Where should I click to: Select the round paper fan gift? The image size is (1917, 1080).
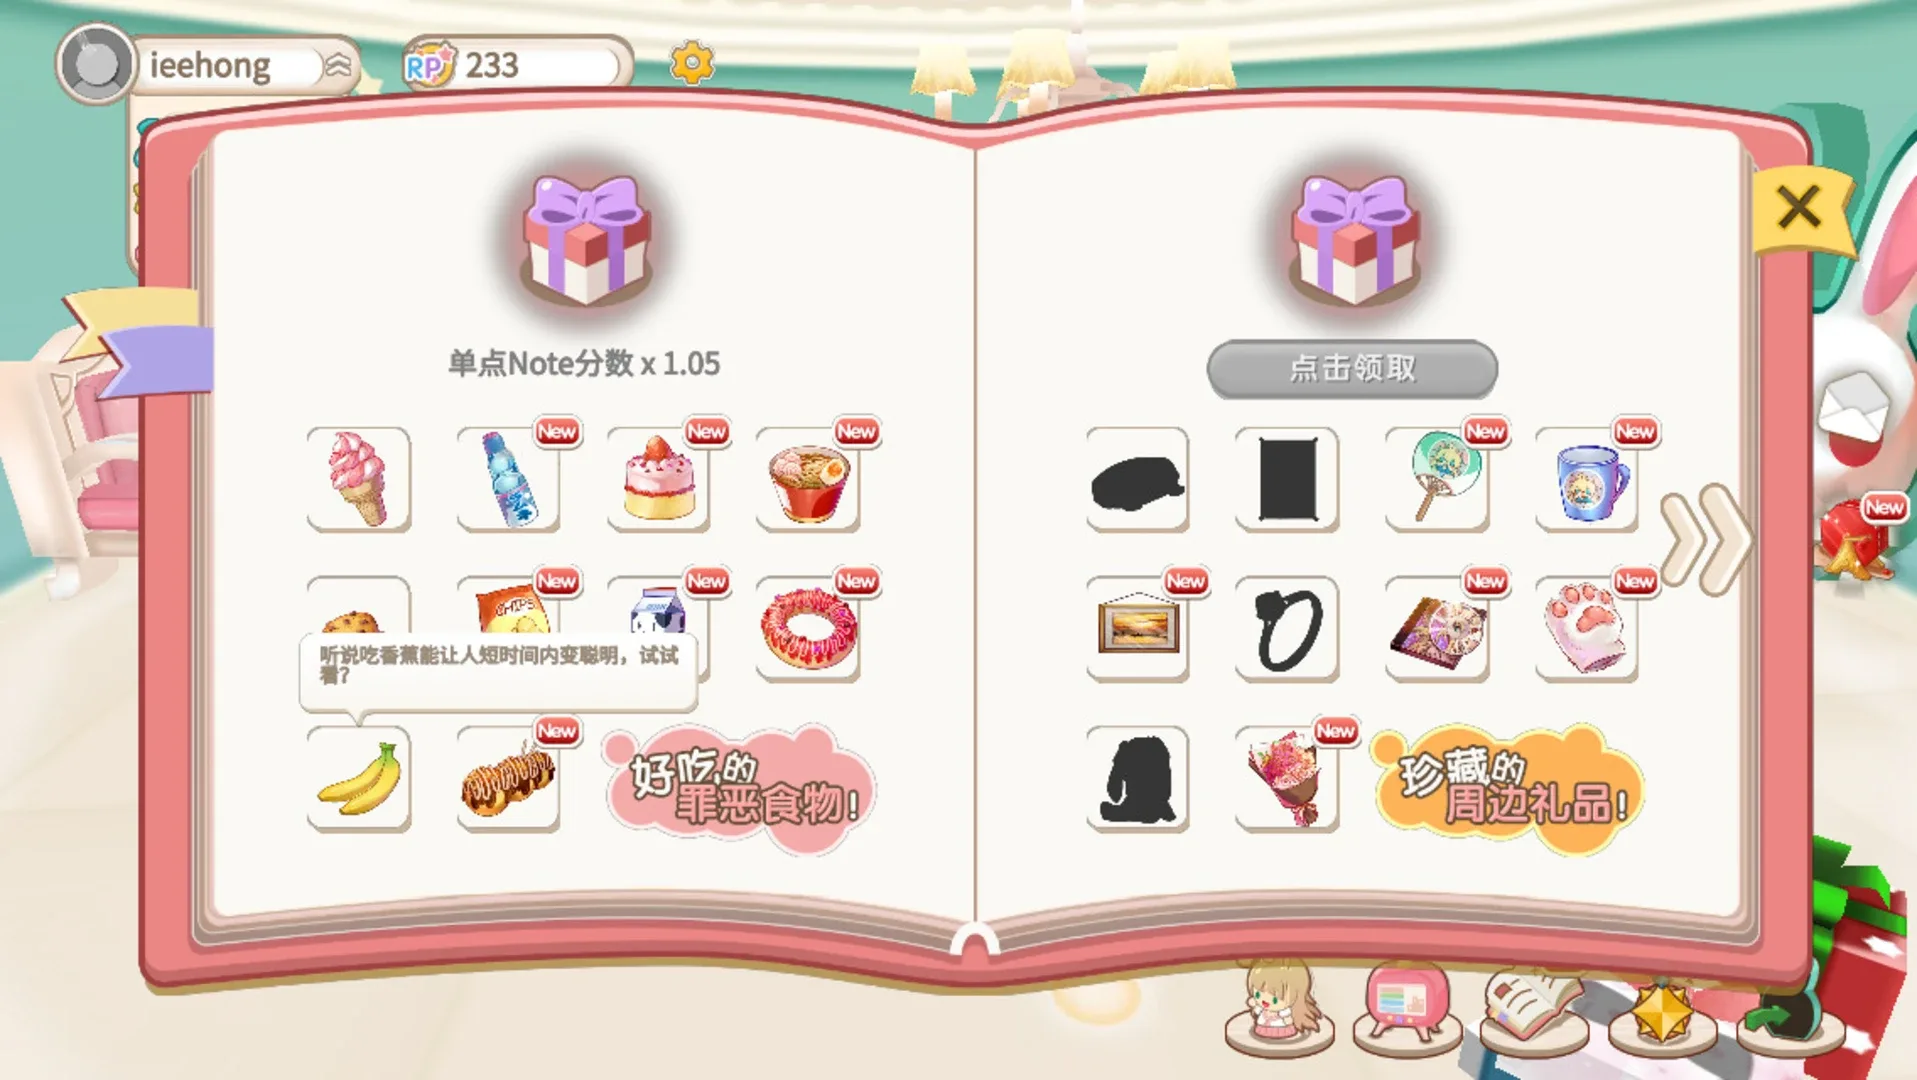tap(1437, 479)
